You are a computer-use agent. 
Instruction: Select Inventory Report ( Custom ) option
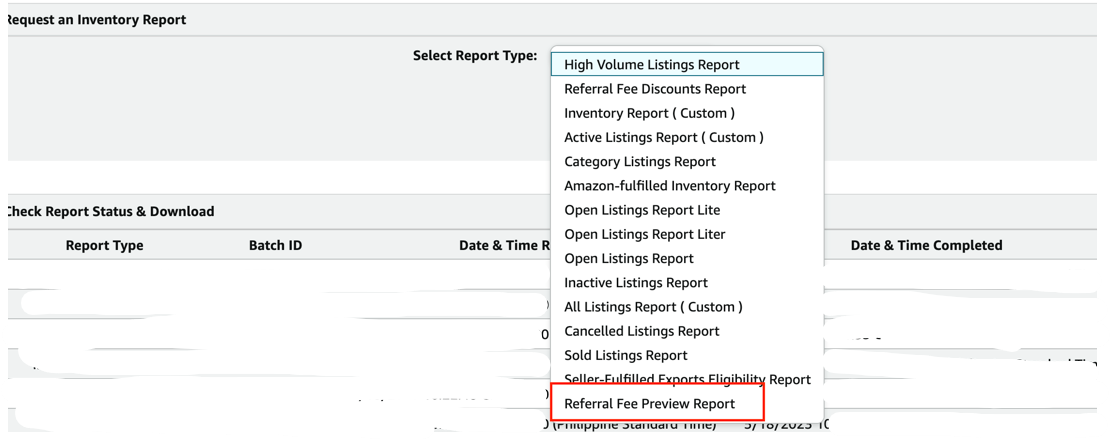pyautogui.click(x=687, y=113)
